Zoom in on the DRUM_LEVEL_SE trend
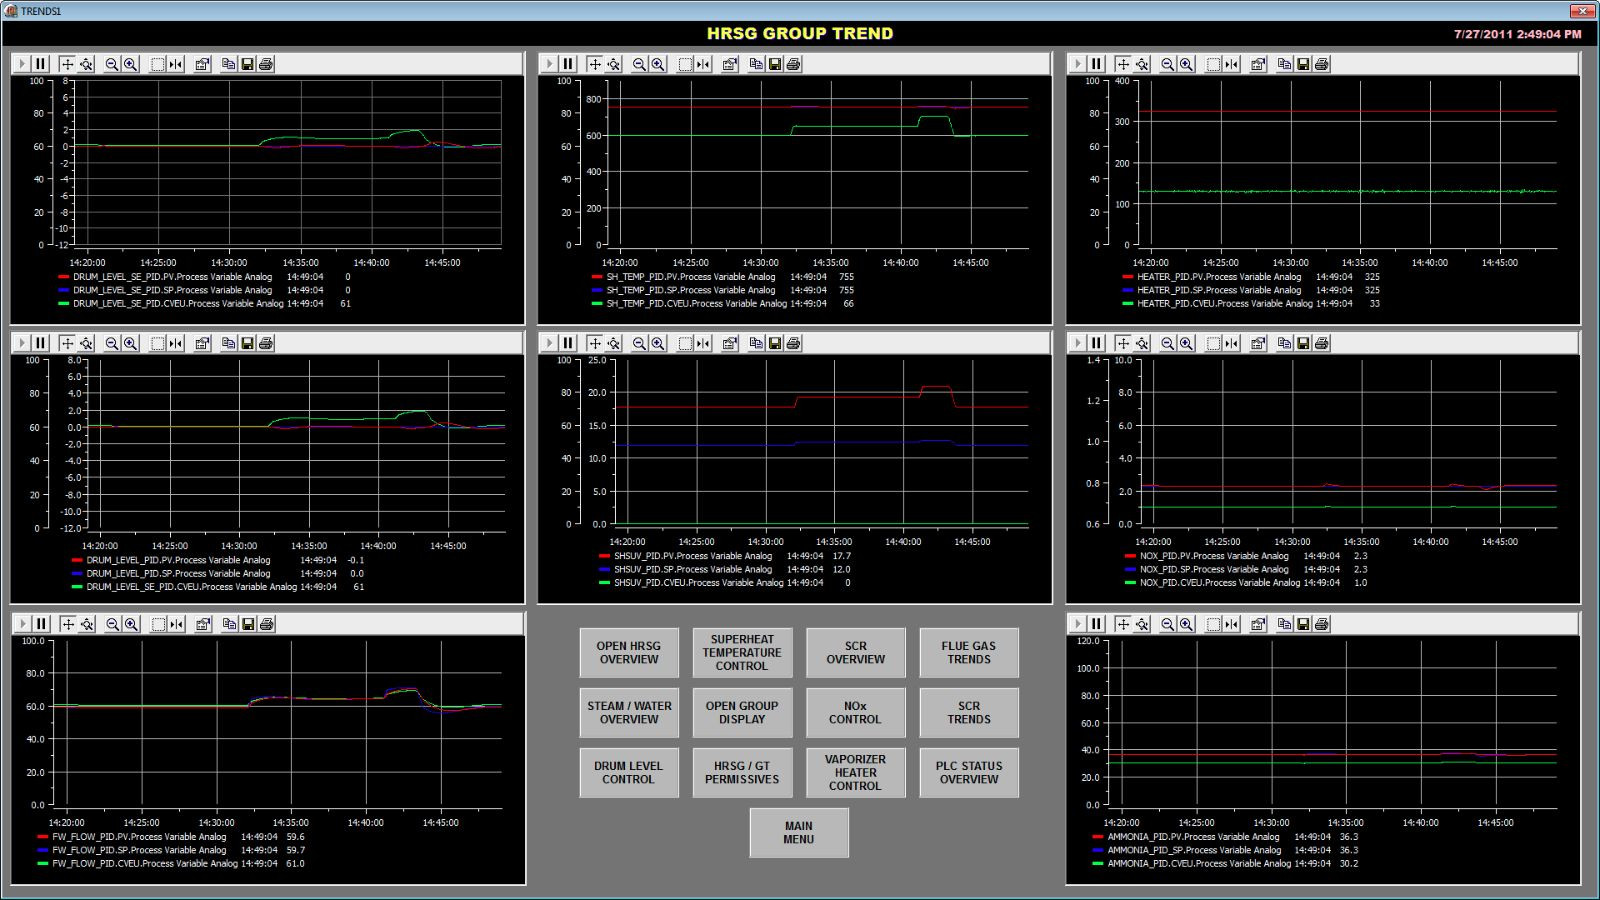Viewport: 1600px width, 900px height. [x=131, y=64]
